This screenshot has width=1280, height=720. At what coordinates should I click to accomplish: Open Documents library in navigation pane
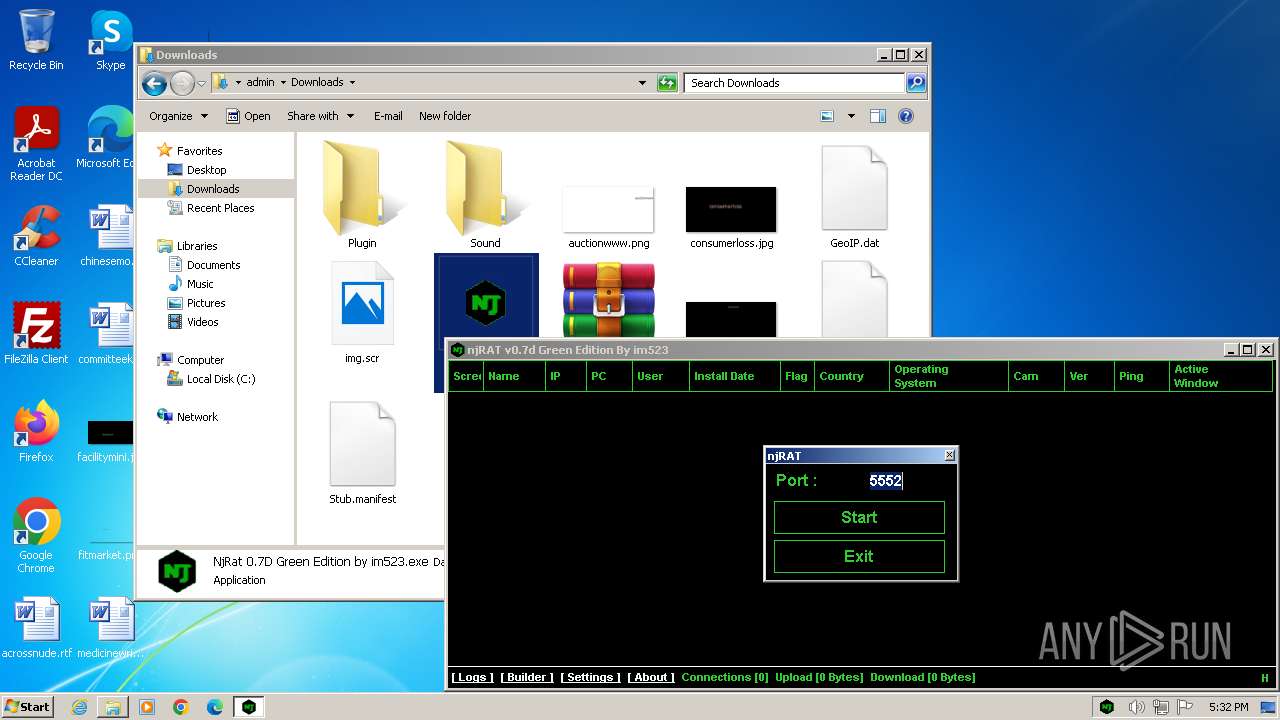213,265
